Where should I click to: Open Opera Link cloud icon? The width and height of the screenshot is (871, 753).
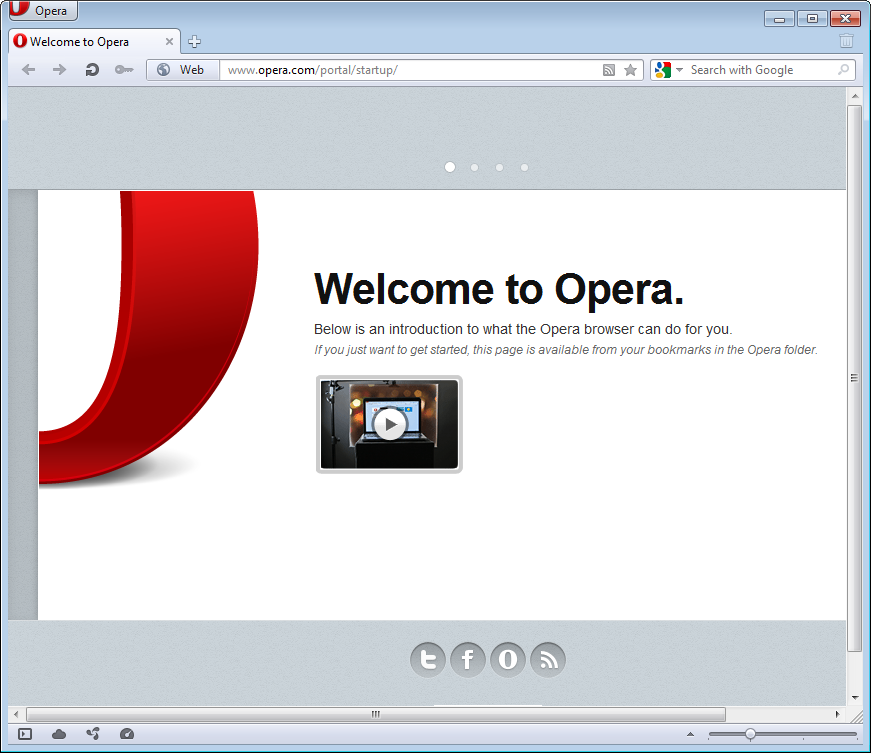coord(59,734)
